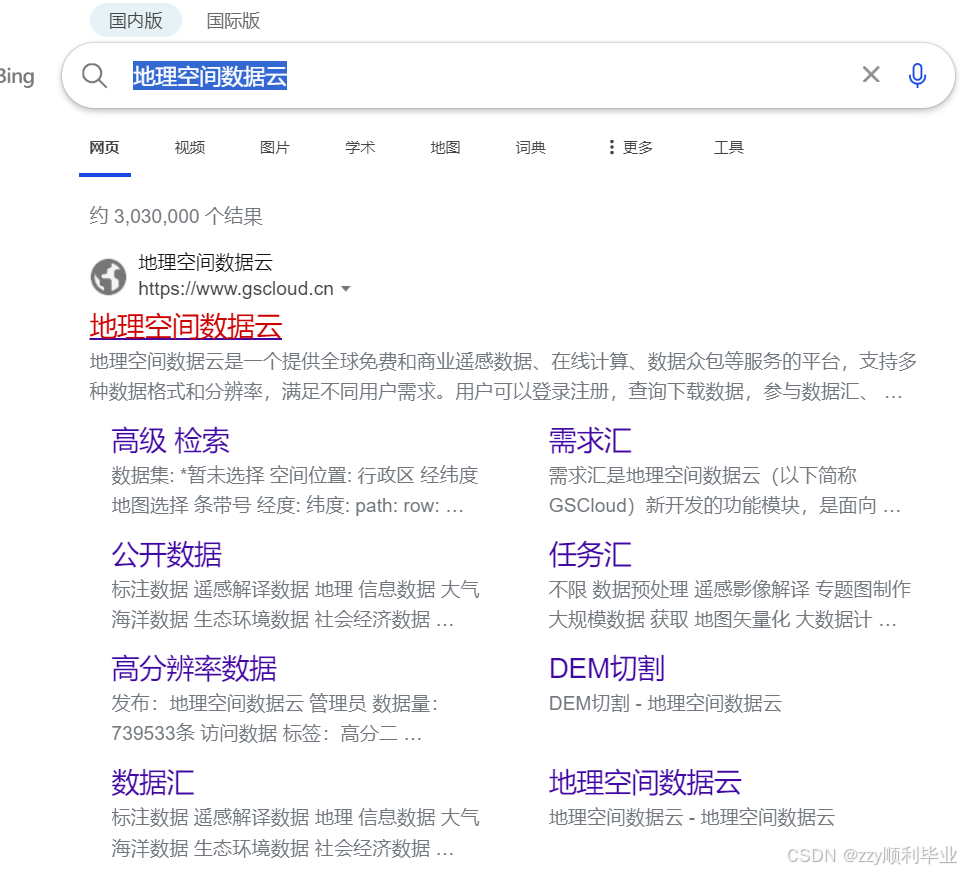961x873 pixels.
Task: Click snippet starting 发布：地理空间数据云 管理员
Action: (275, 719)
